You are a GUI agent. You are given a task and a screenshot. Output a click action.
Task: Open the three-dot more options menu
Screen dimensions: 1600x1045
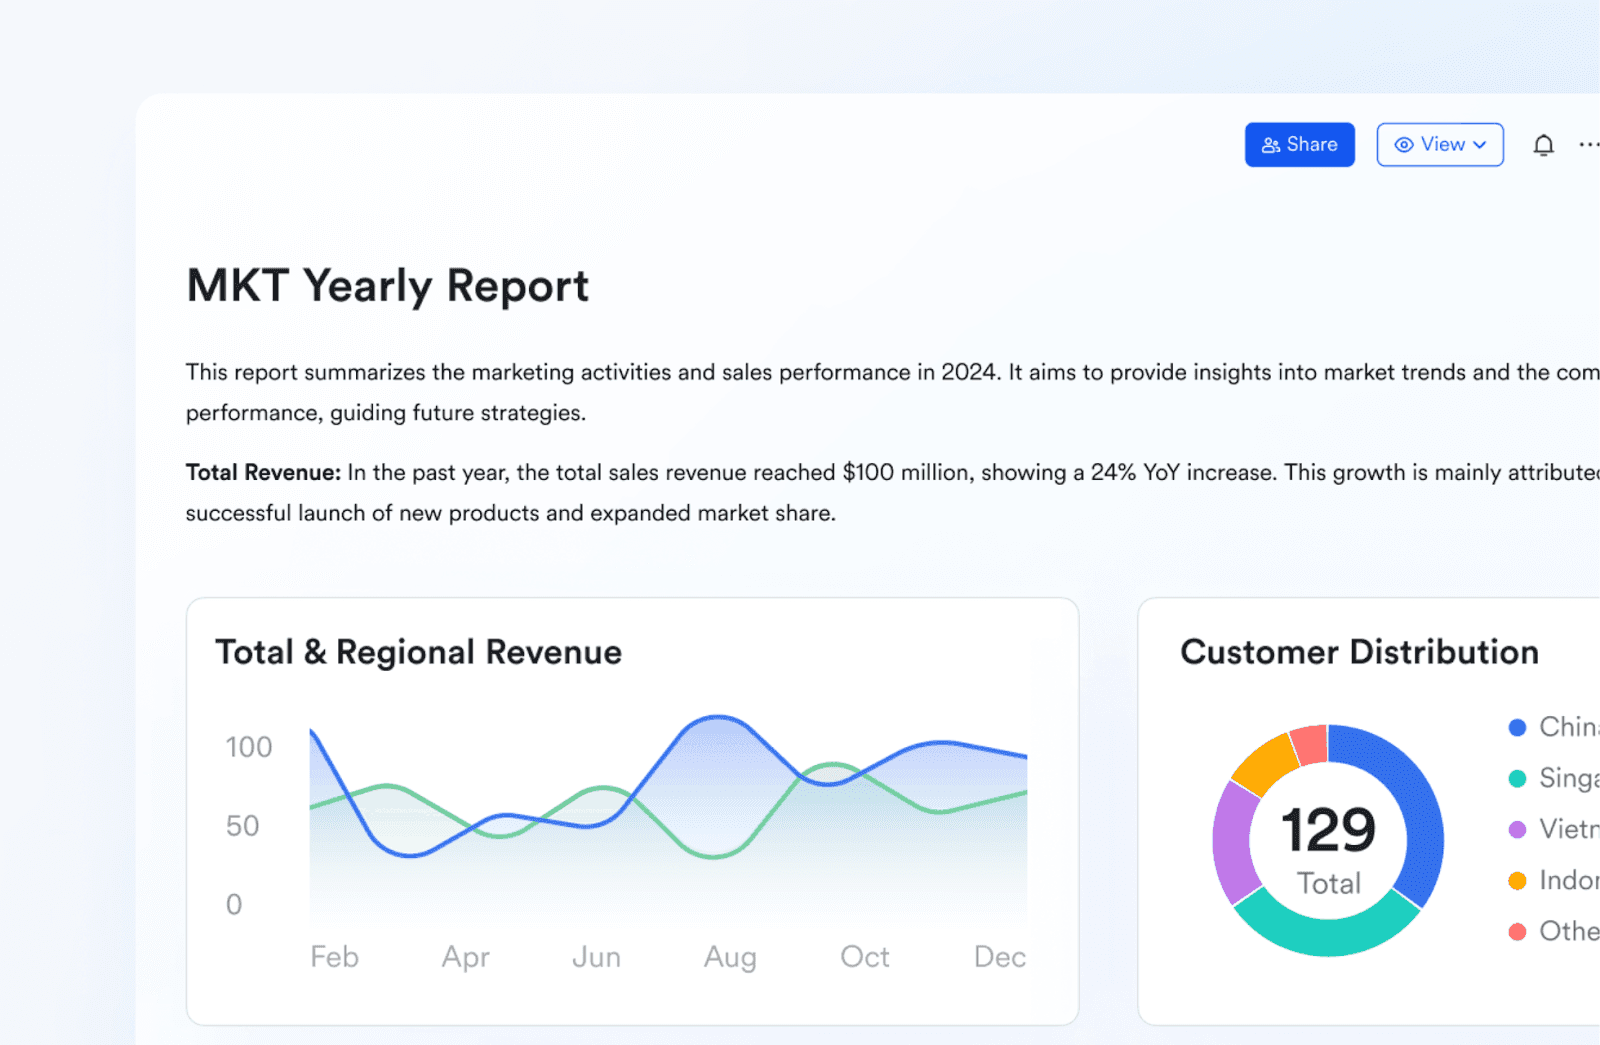coord(1589,145)
